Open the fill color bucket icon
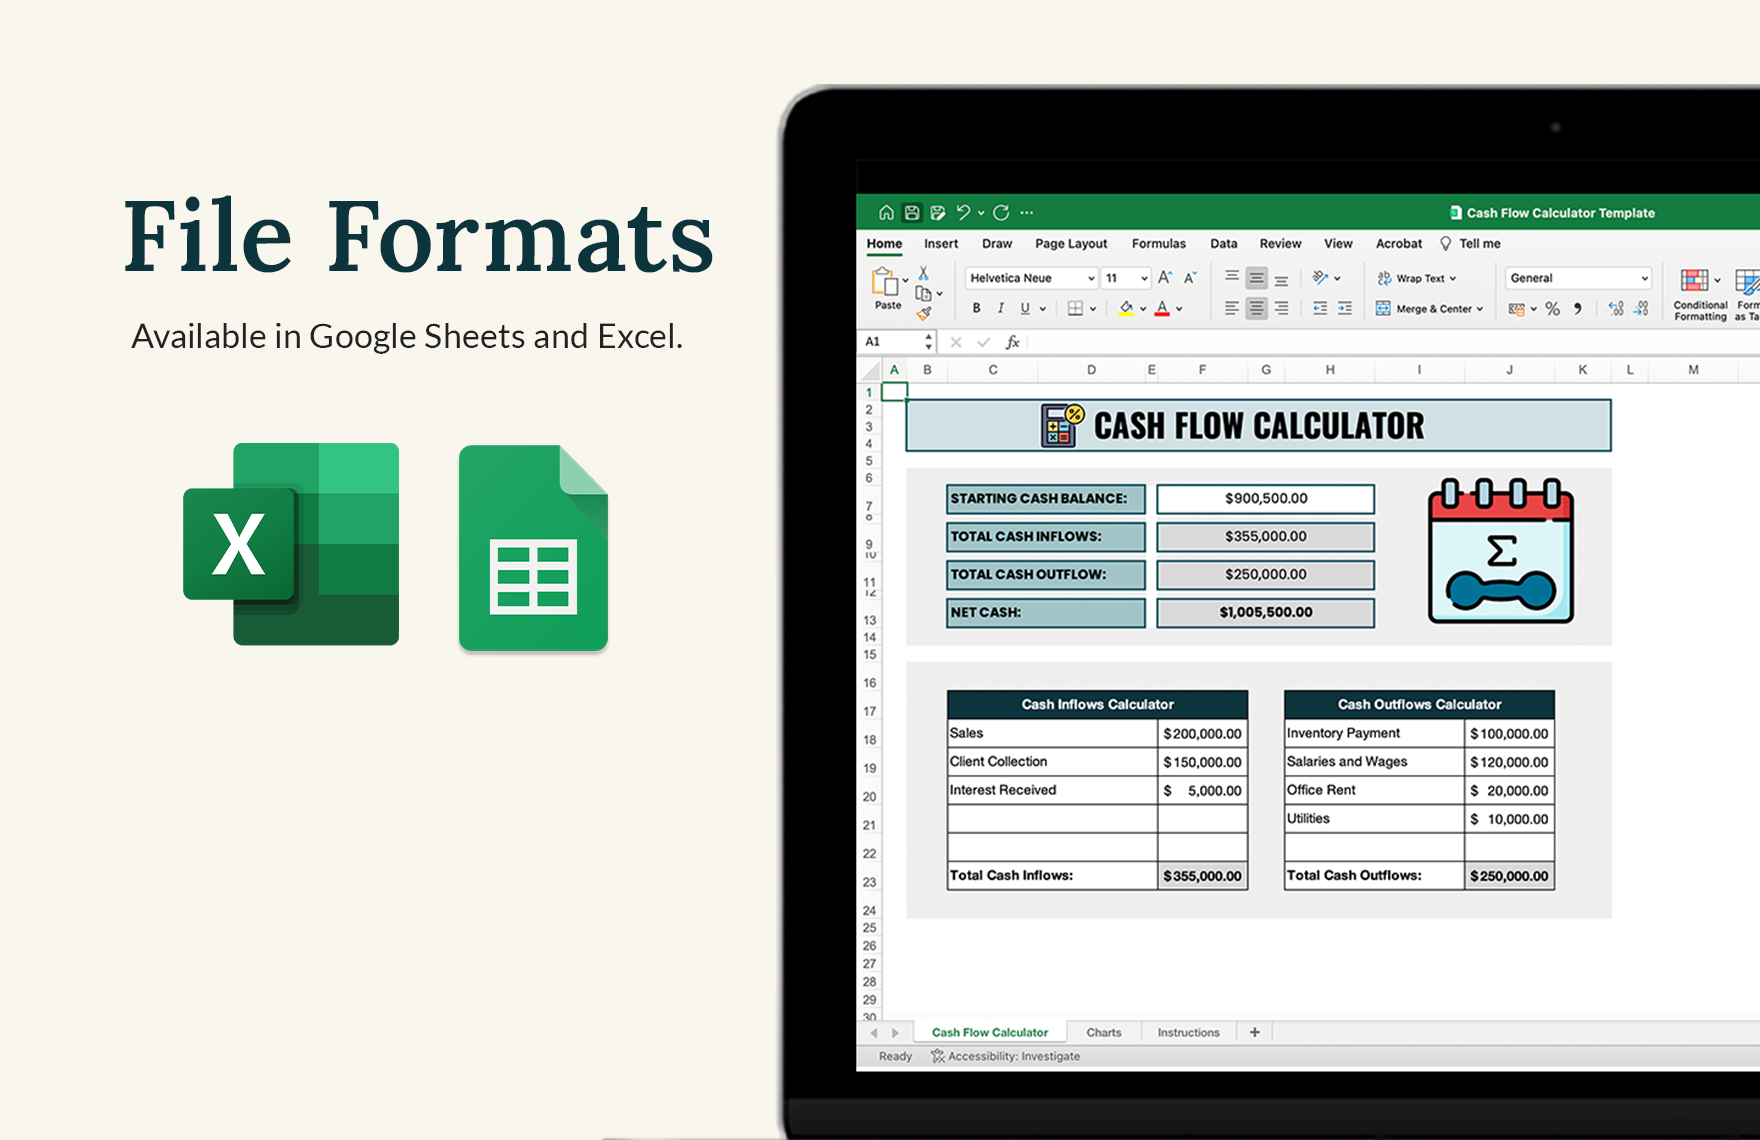 pyautogui.click(x=1128, y=308)
